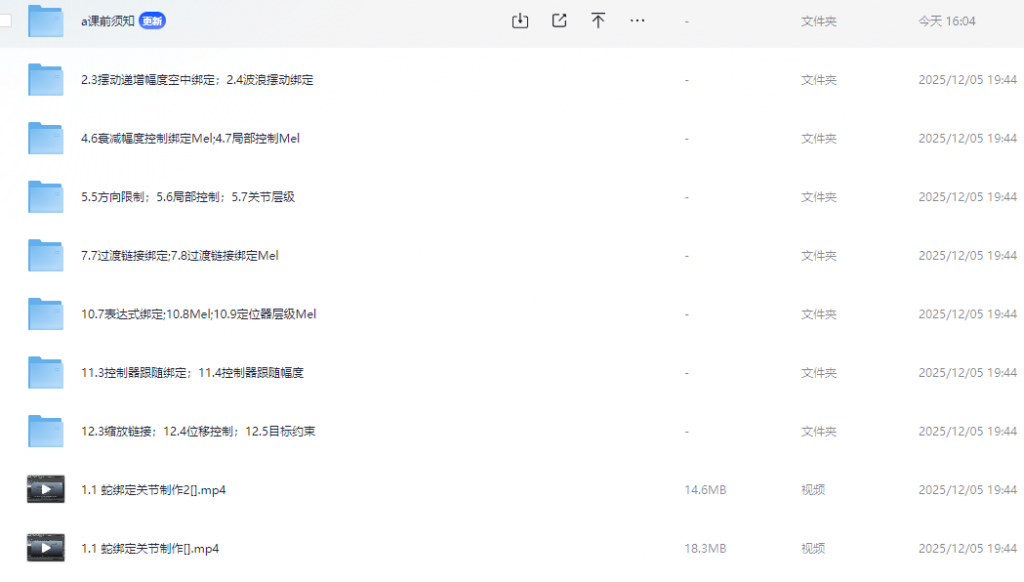Click the 视频 type label of 蛇绑定关节制作.mp4
This screenshot has height=582, width=1024.
pos(812,548)
